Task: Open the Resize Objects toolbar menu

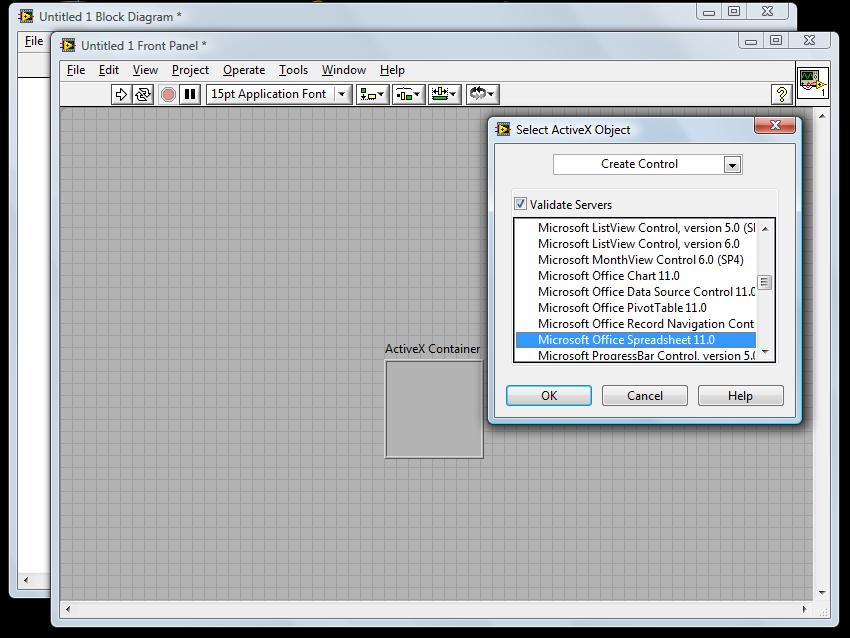Action: click(445, 94)
